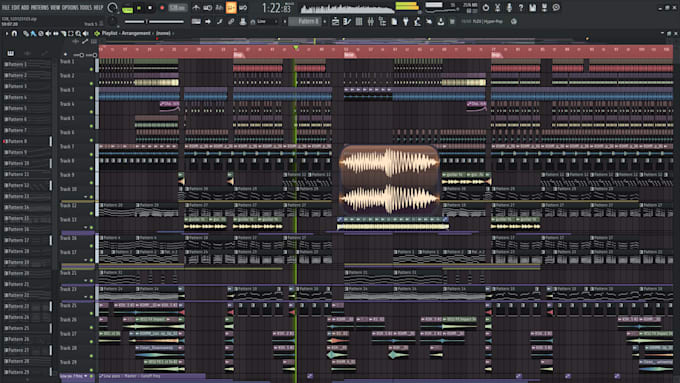680x383 pixels.
Task: Toggle loop recording icon
Action: [243, 8]
